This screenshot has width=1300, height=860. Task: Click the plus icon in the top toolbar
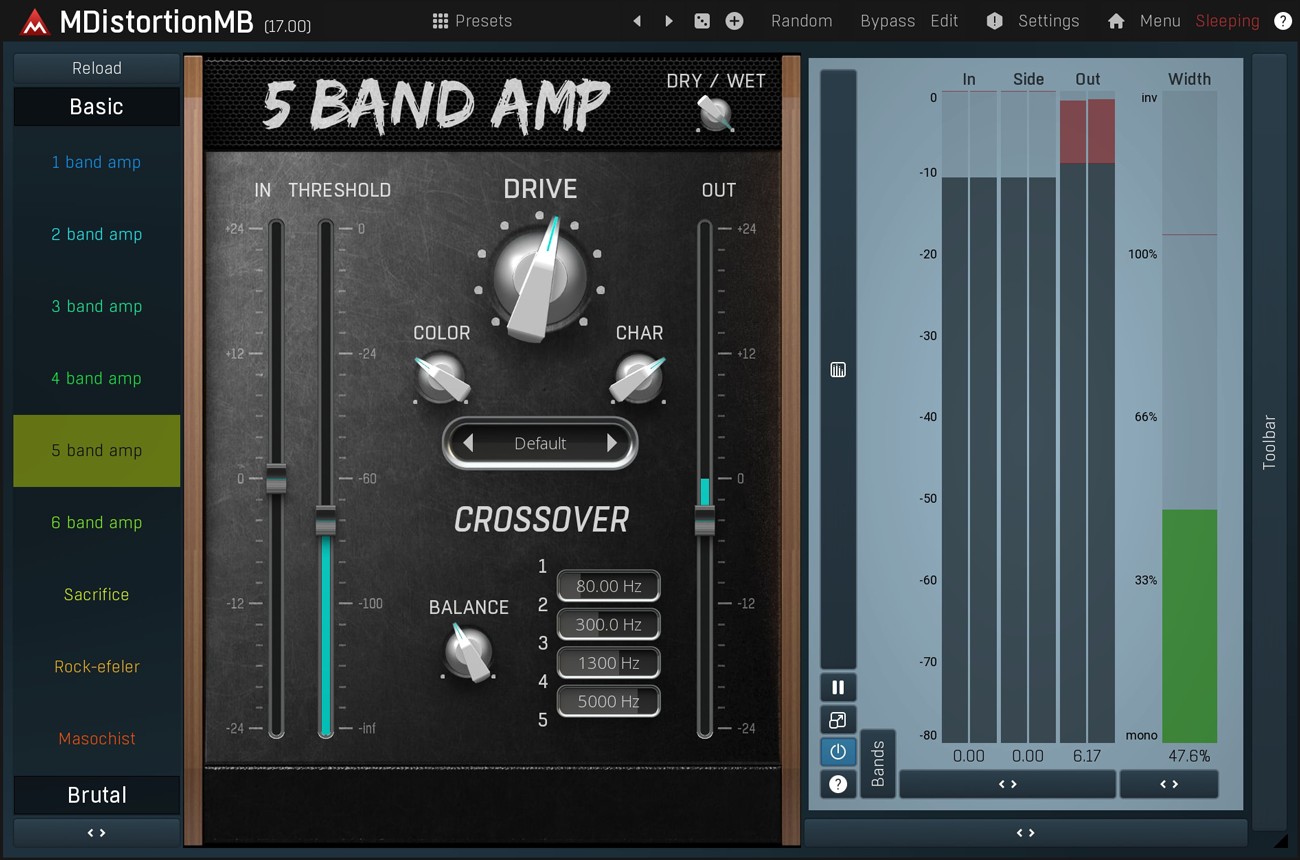pos(734,20)
